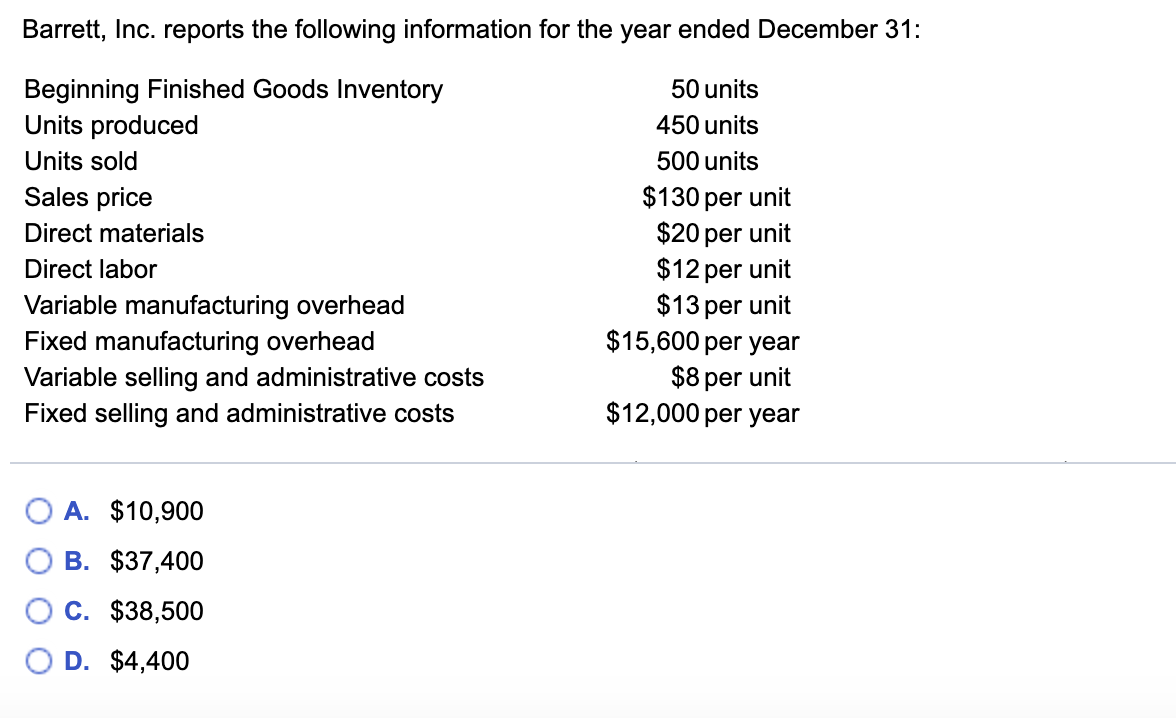This screenshot has width=1176, height=718.
Task: Click the horizontal divider below the data table
Action: pyautogui.click(x=588, y=462)
